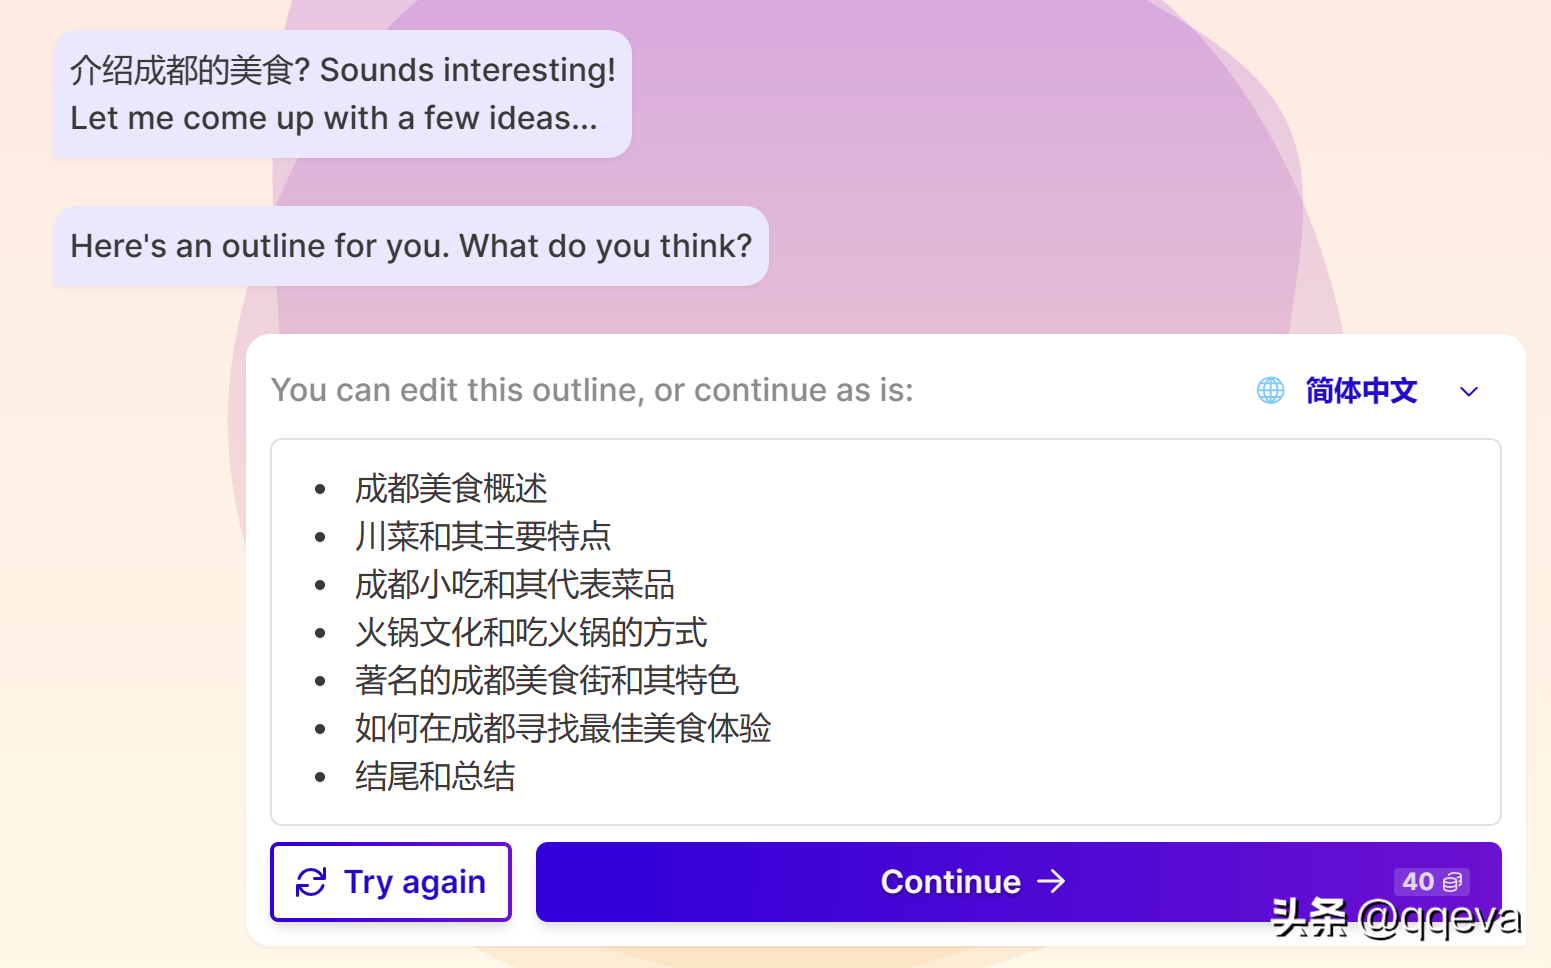
Task: Select outline item 成都小吃和其代表菜品
Action: coord(515,584)
